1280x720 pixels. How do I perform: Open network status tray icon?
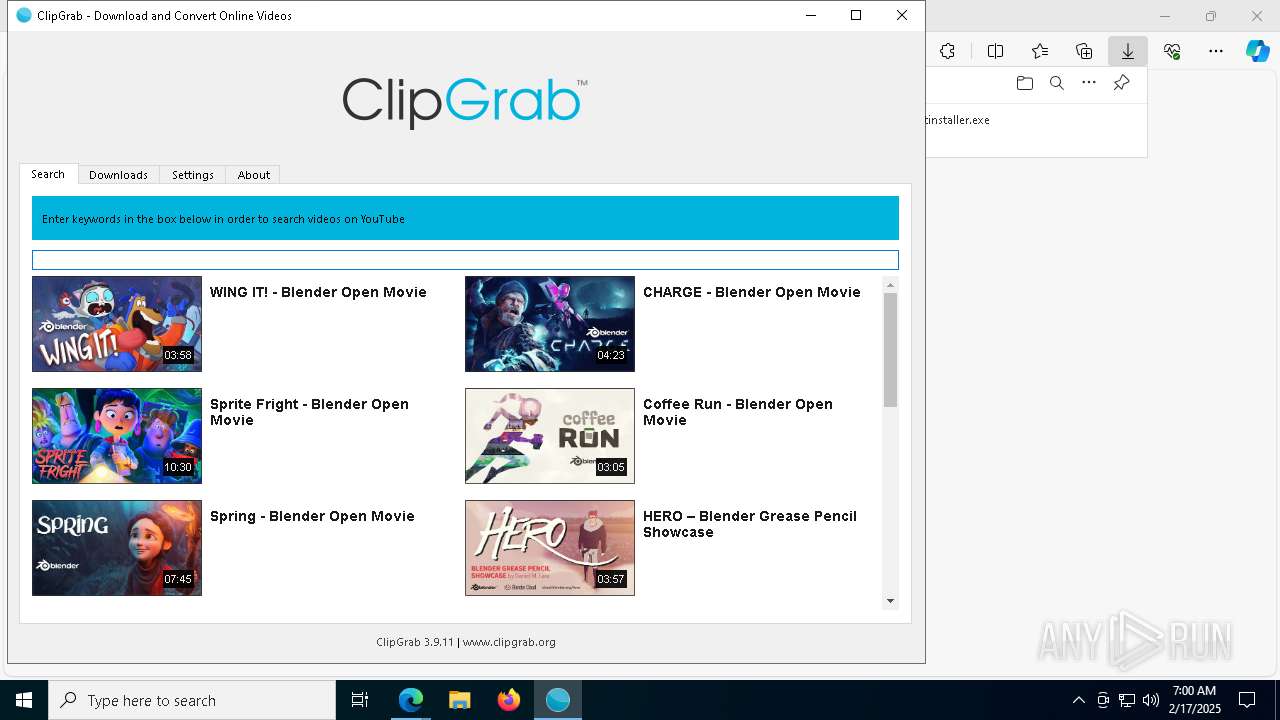[x=1127, y=700]
